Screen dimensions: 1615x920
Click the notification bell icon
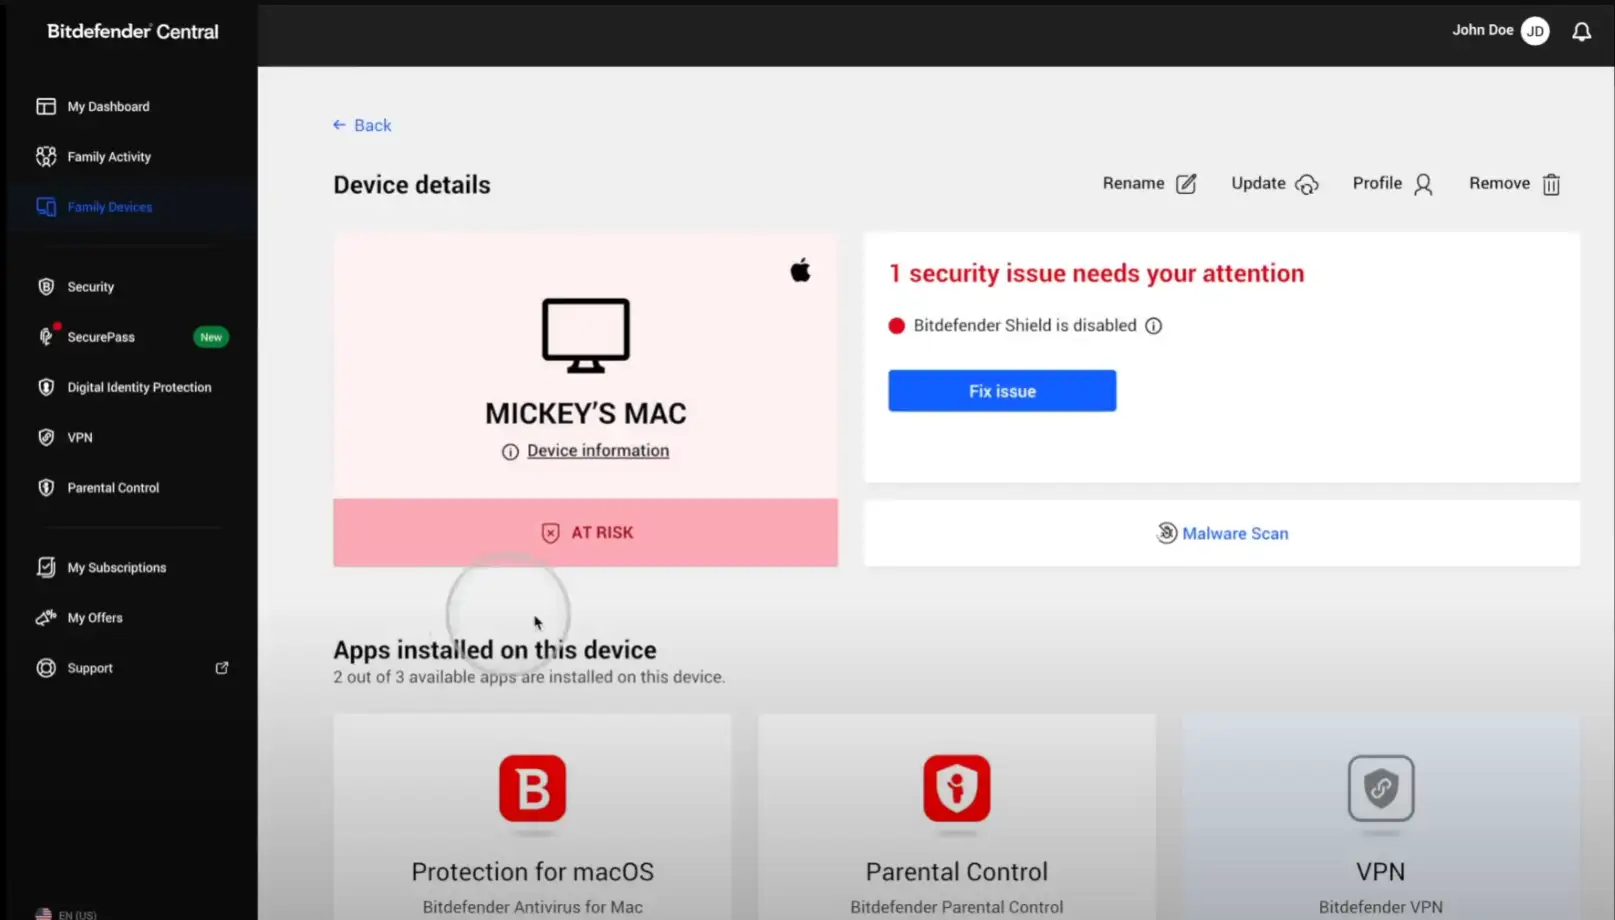pyautogui.click(x=1581, y=32)
